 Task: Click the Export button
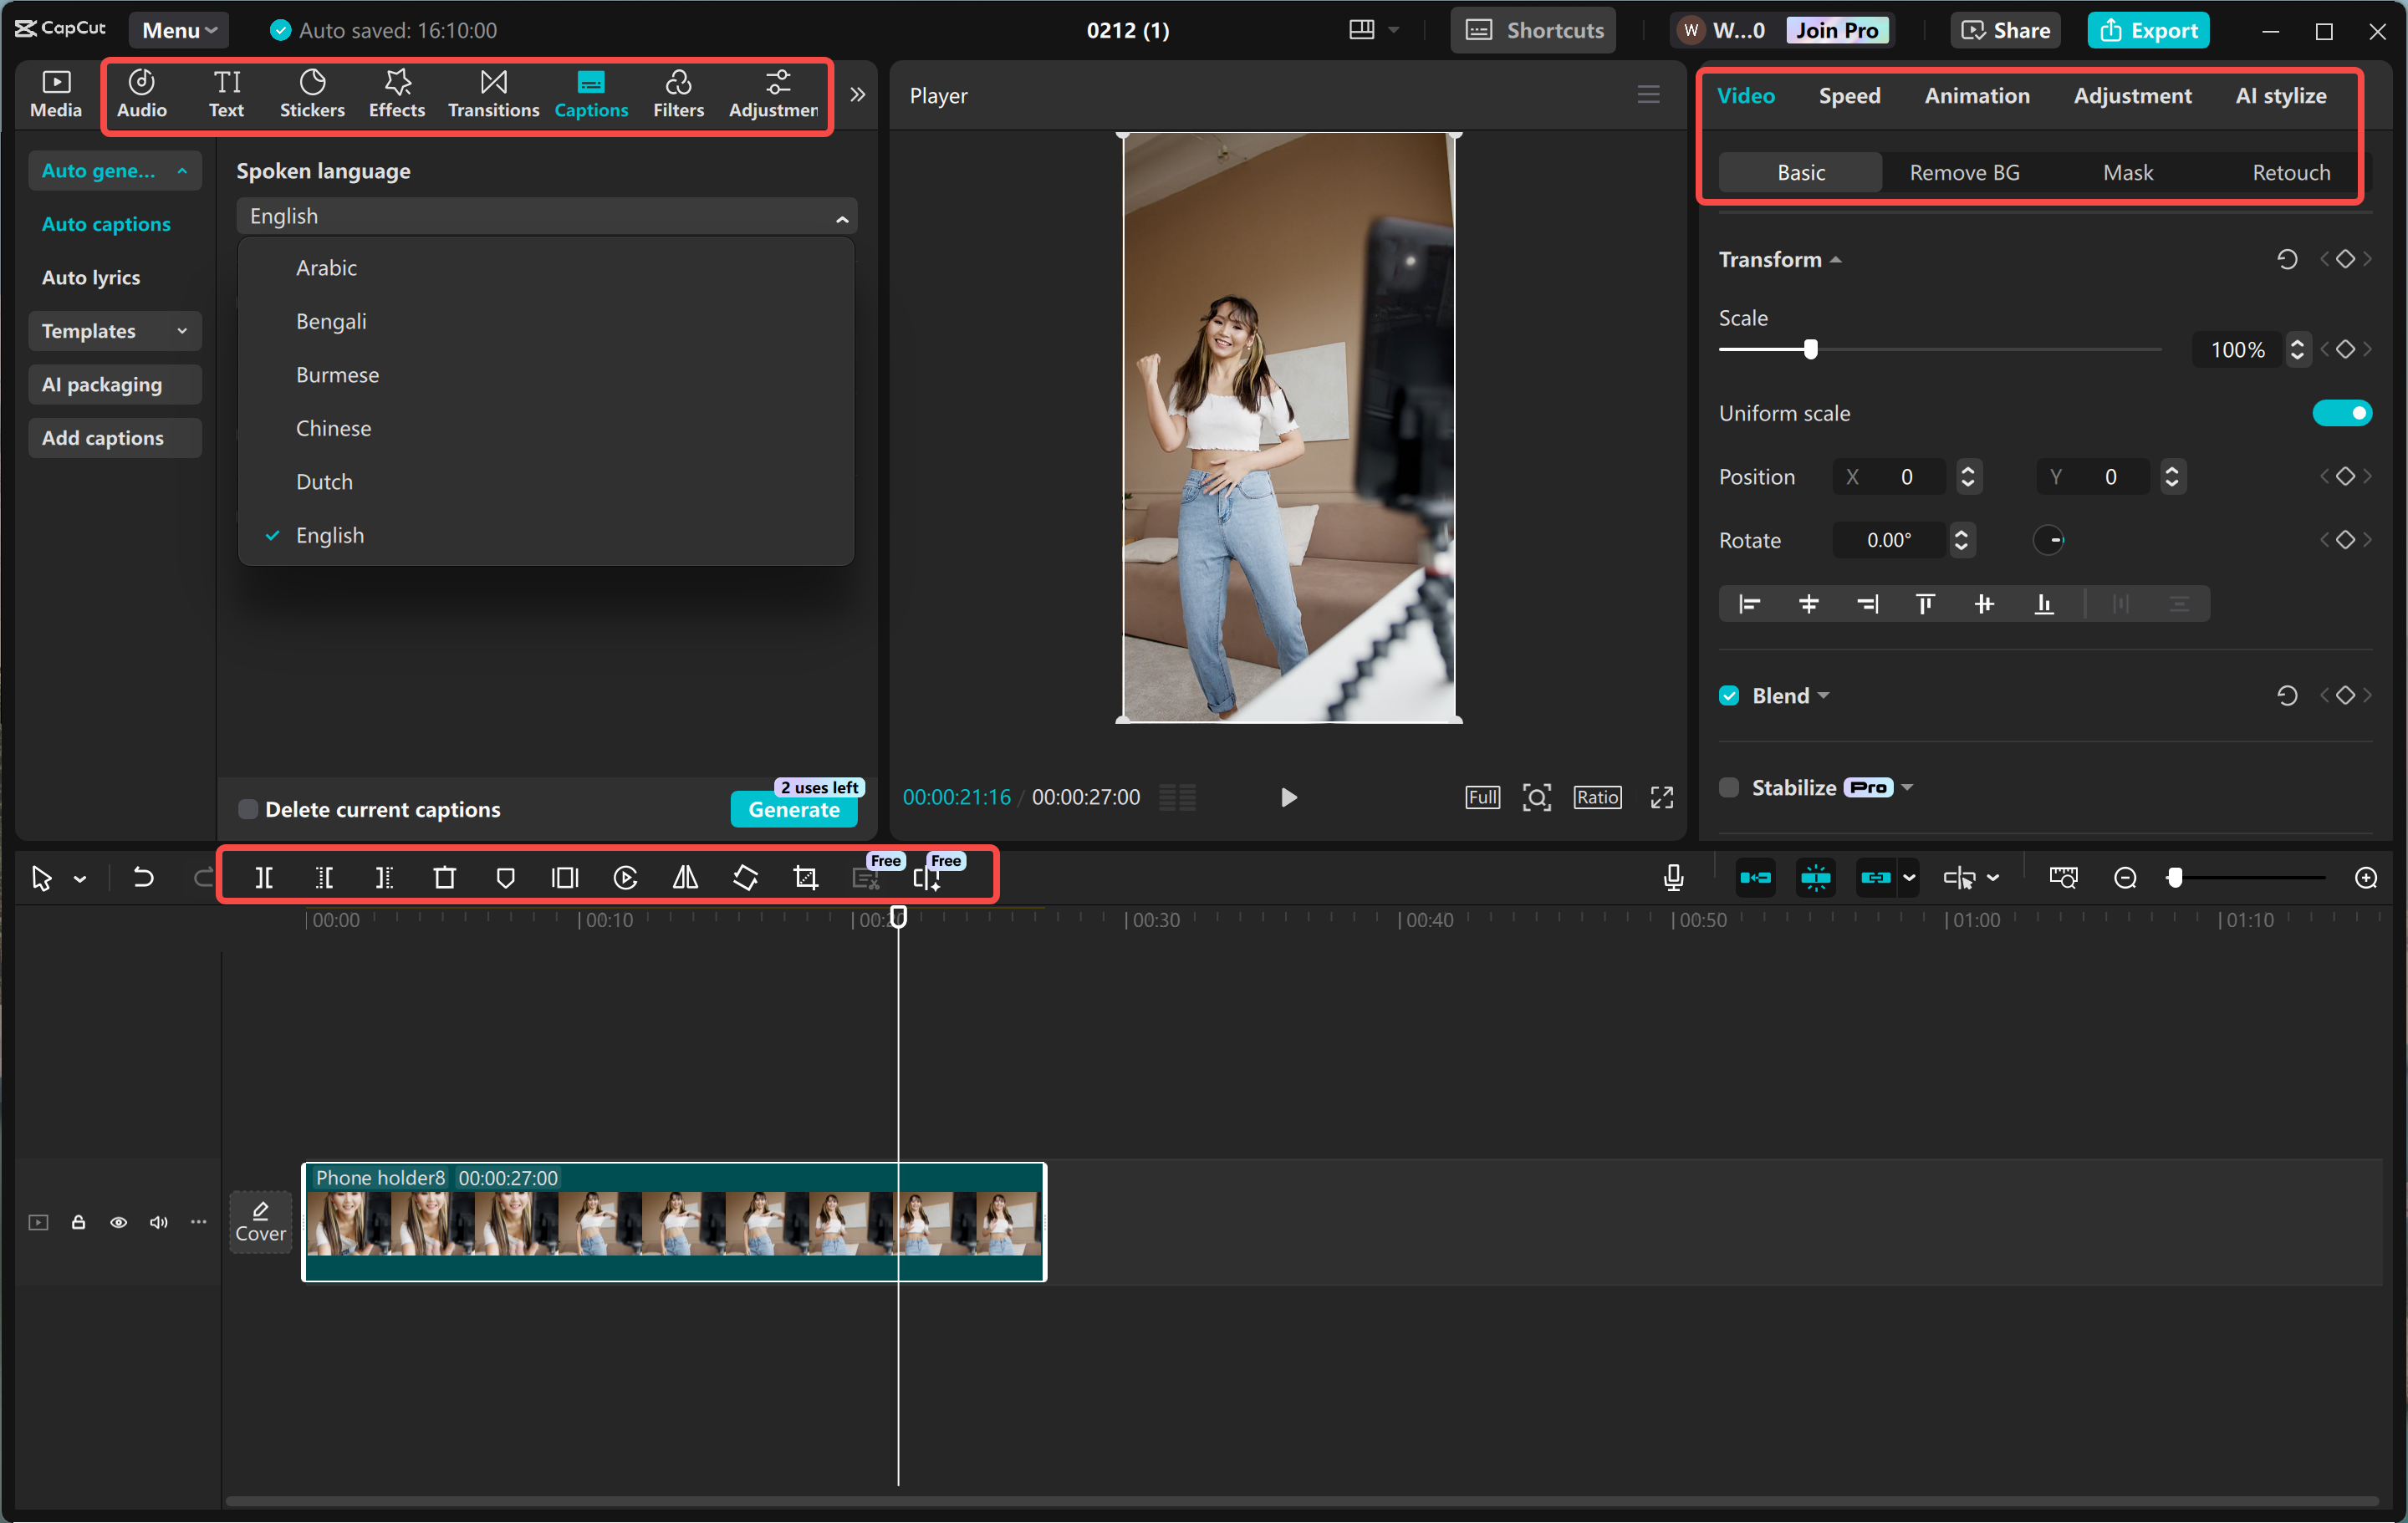tap(2148, 29)
